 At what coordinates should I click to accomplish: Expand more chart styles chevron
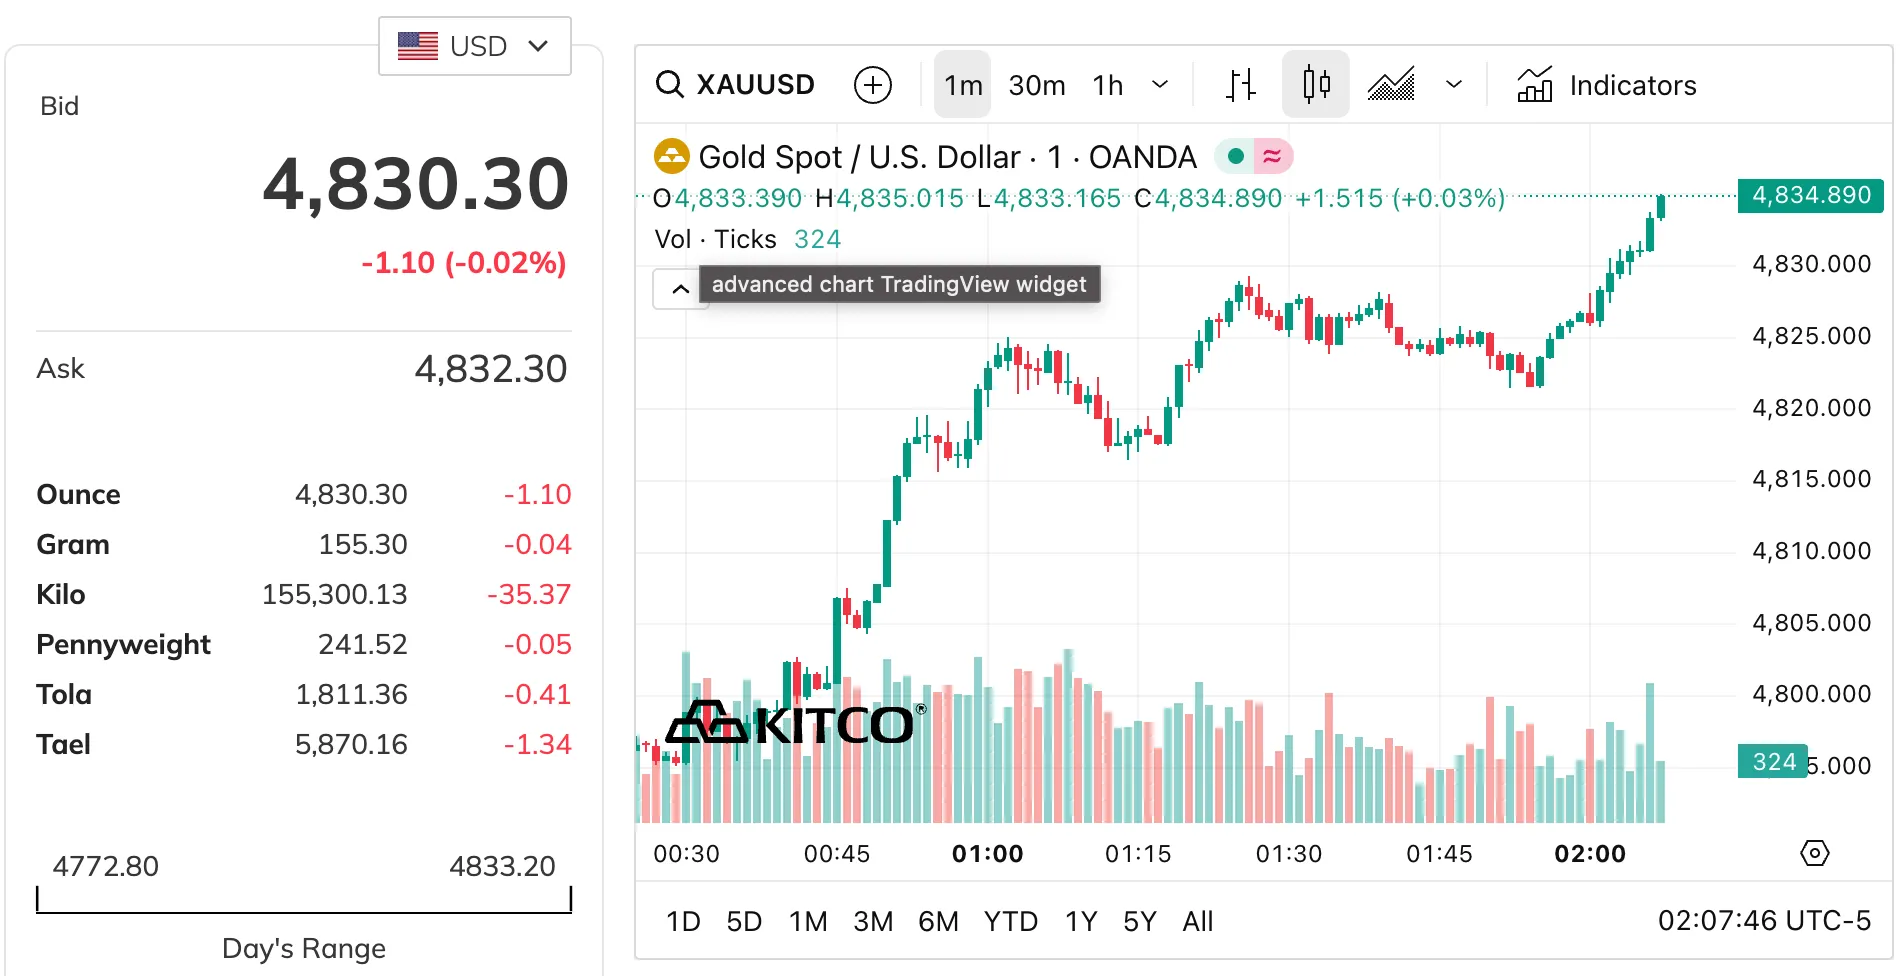click(1454, 85)
